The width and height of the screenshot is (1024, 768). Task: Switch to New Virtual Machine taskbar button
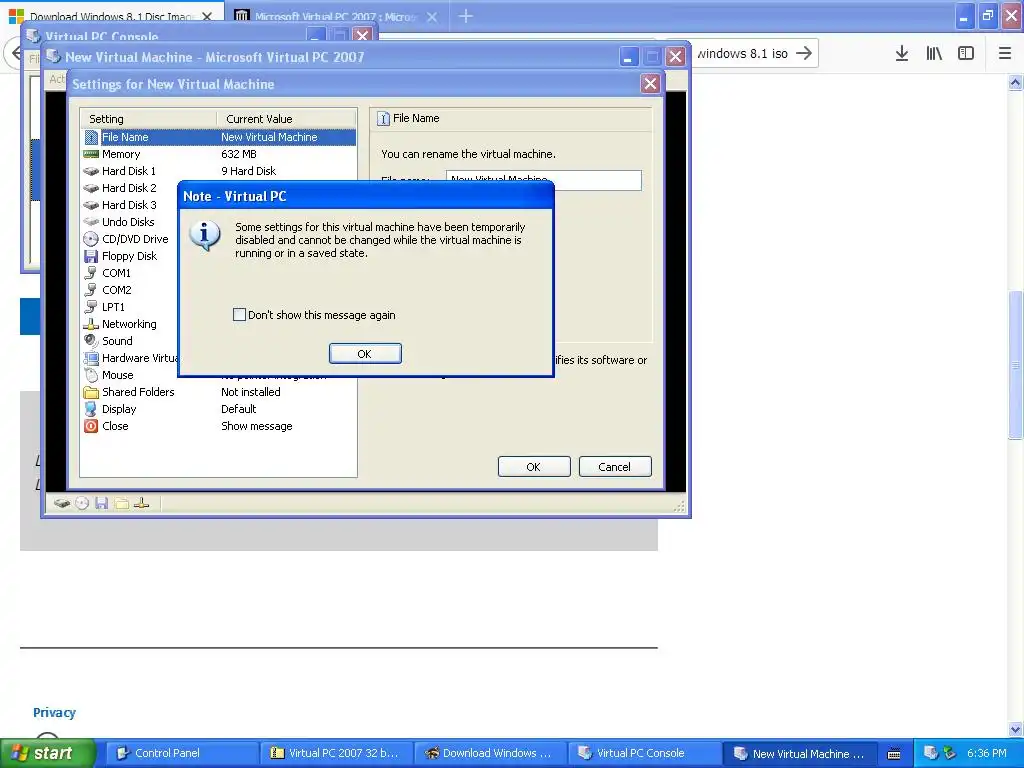click(x=799, y=753)
